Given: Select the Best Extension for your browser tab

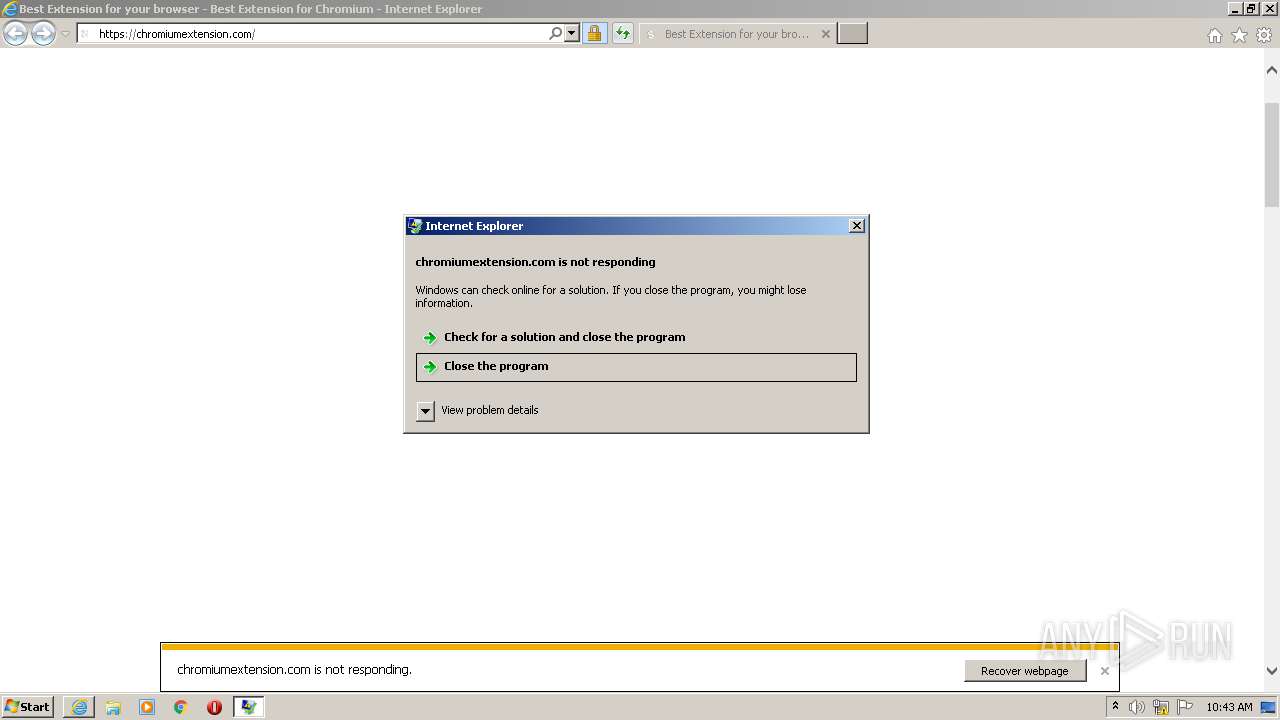Looking at the screenshot, I should (736, 34).
